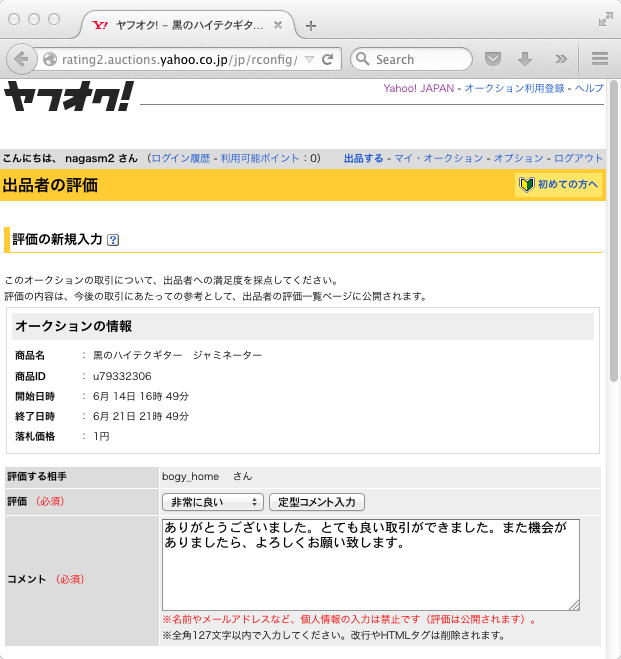Screen dimensions: 621x659
Task: Select the ヤフオク! tab
Action: click(x=187, y=25)
